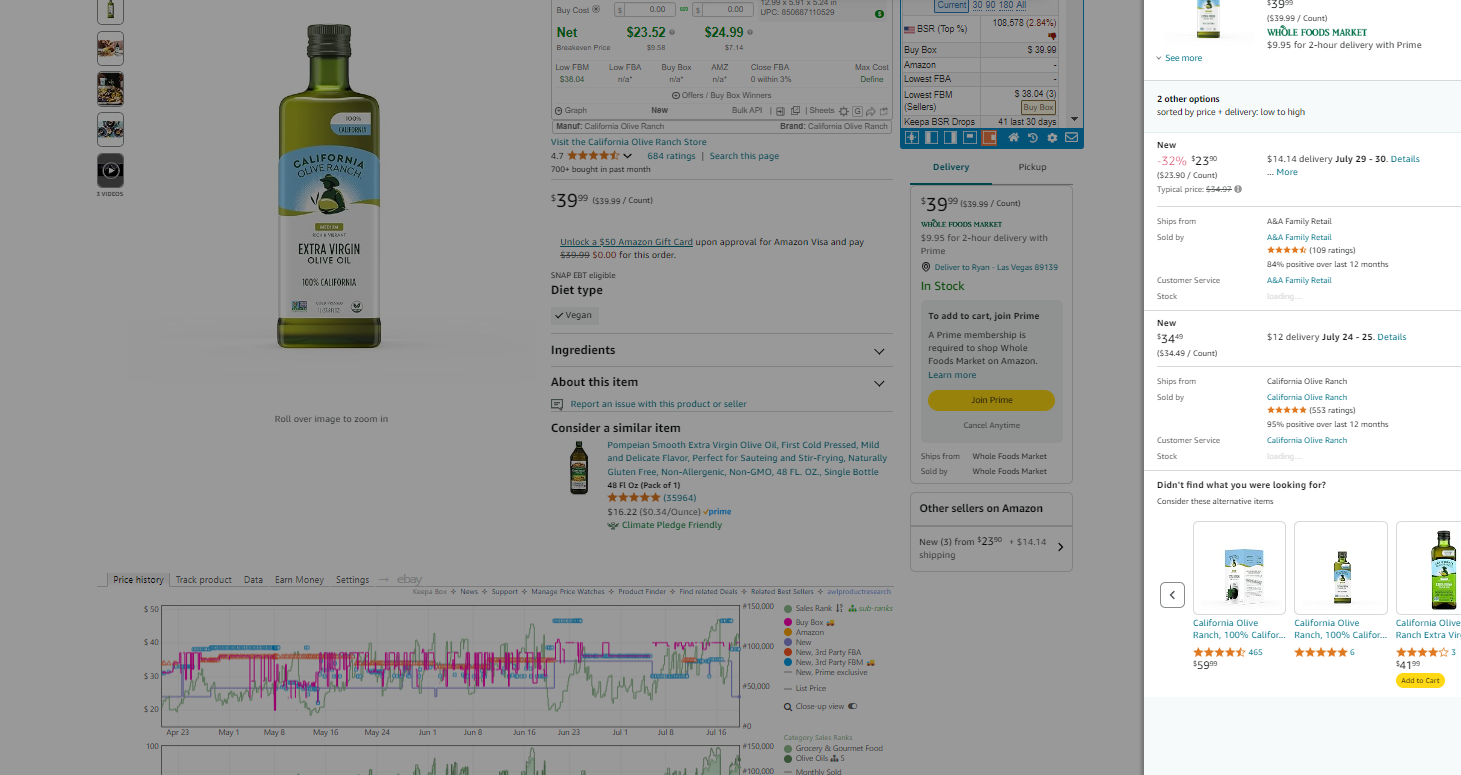Screen dimensions: 1461x775
Task: Select the Pompeian olive oil product image
Action: 579,468
